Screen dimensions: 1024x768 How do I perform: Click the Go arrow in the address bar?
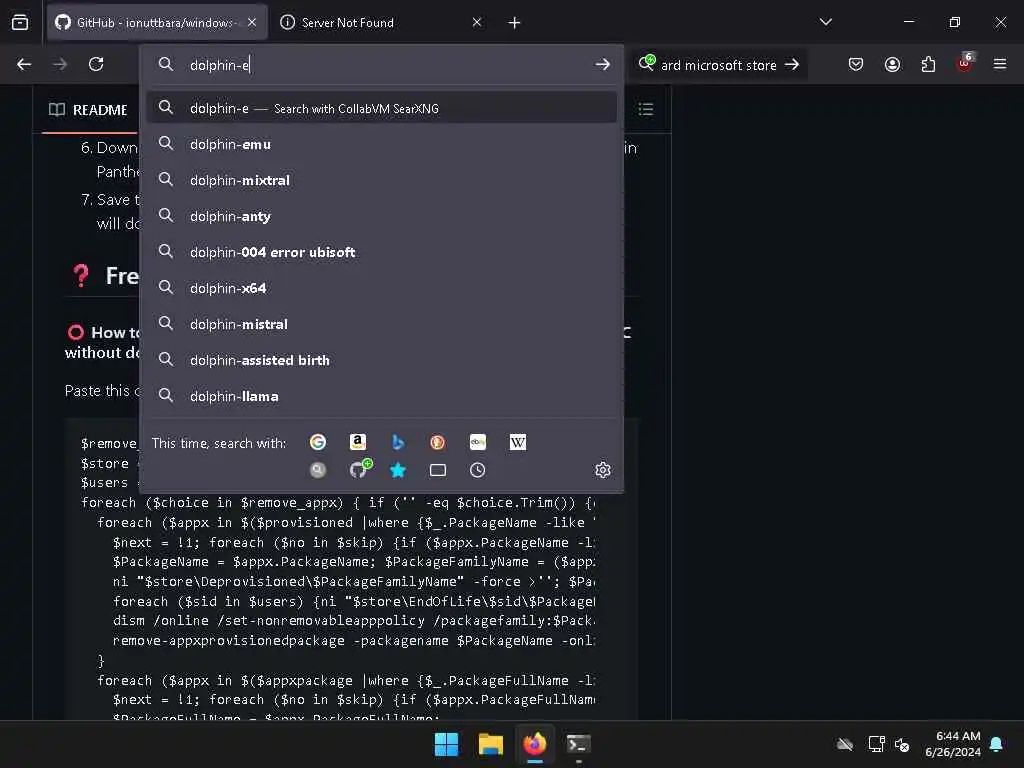point(602,64)
